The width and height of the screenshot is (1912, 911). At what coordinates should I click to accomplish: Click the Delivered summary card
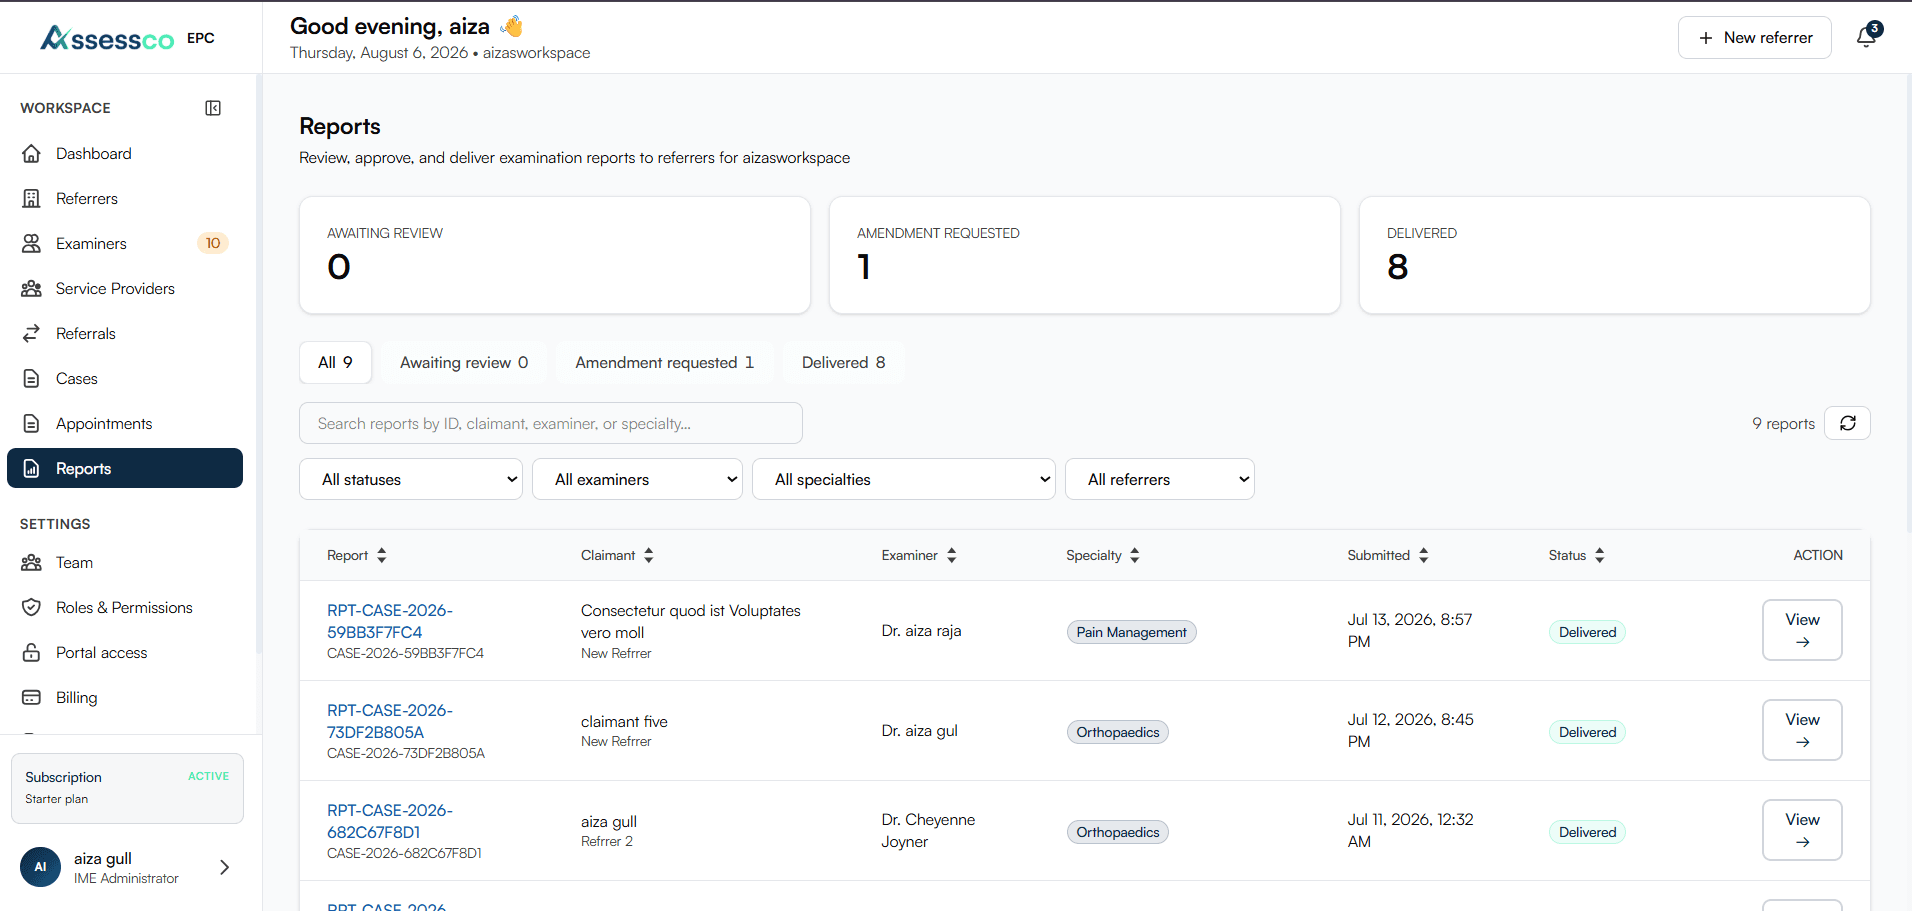(1615, 255)
